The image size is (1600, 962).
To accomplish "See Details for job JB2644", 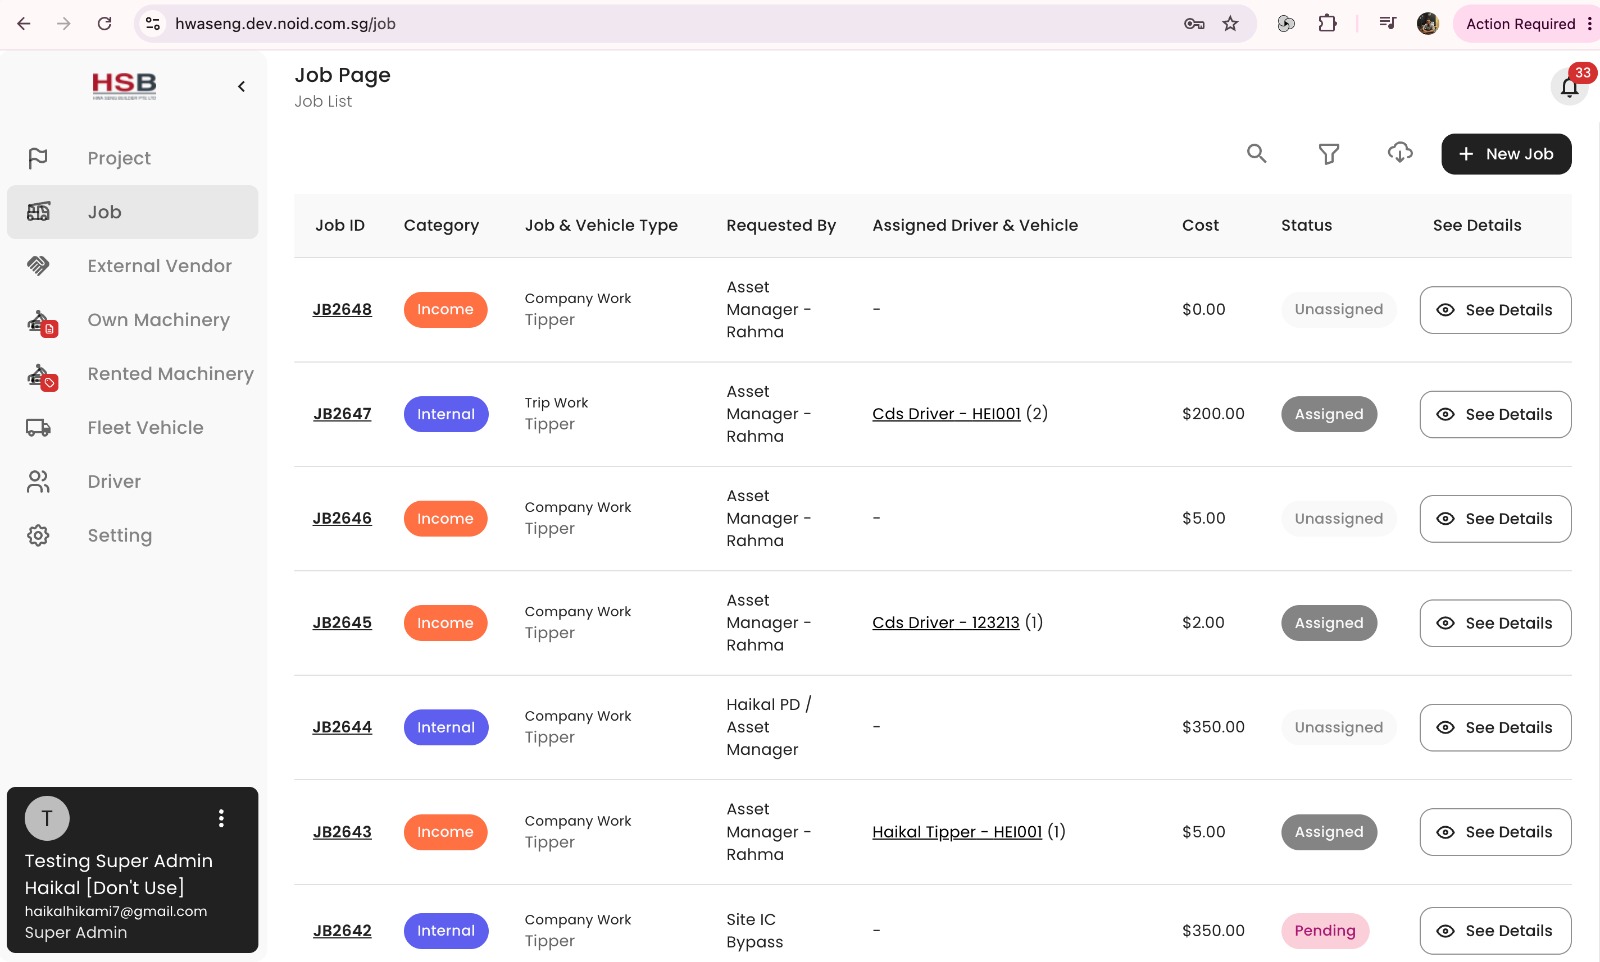I will [x=1495, y=728].
